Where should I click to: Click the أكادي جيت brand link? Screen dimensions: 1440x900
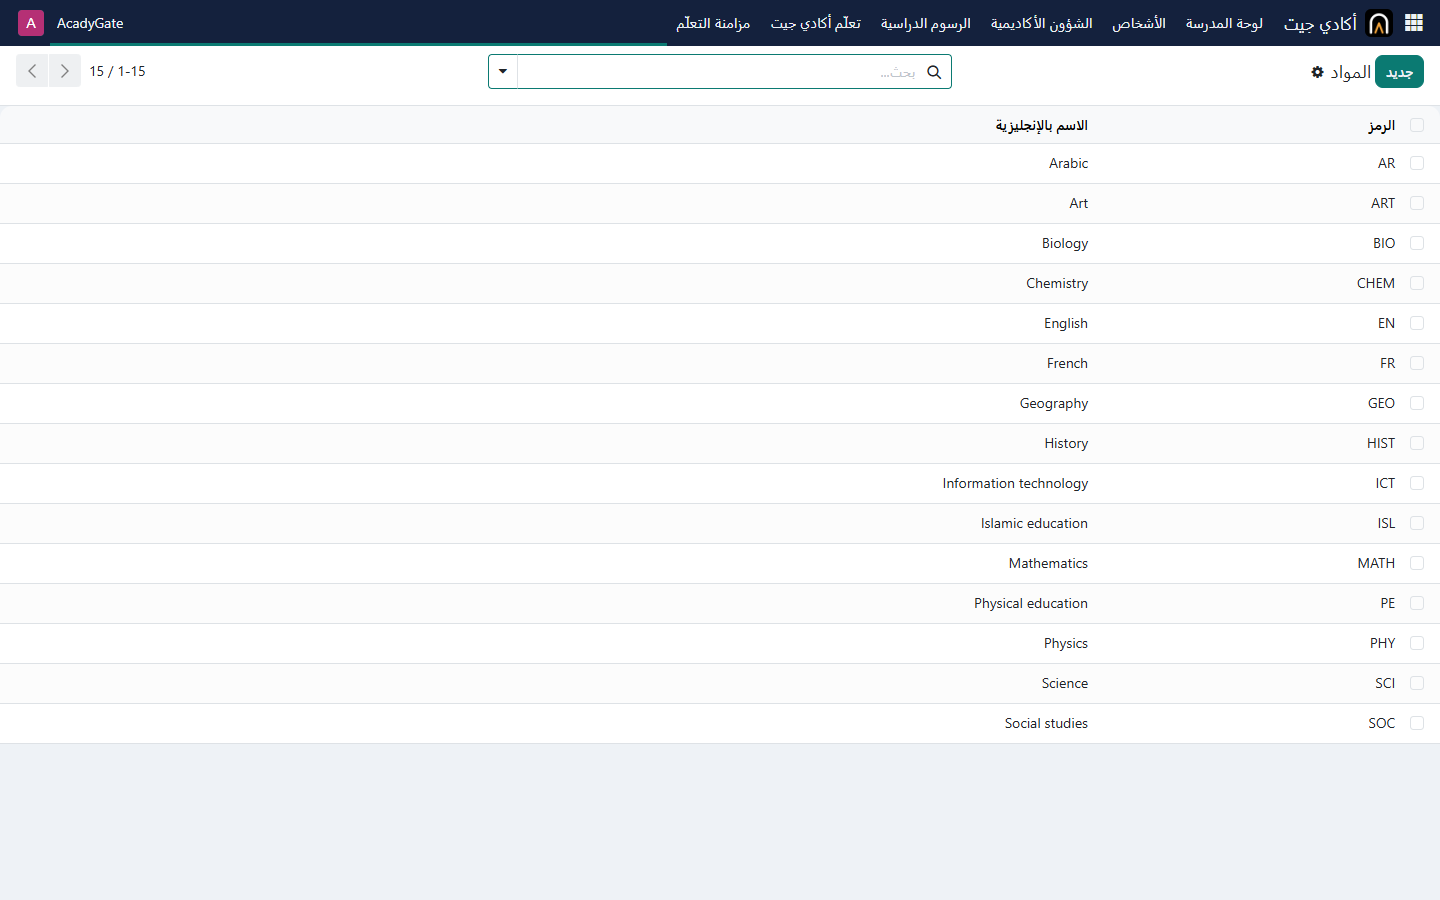(x=1320, y=23)
